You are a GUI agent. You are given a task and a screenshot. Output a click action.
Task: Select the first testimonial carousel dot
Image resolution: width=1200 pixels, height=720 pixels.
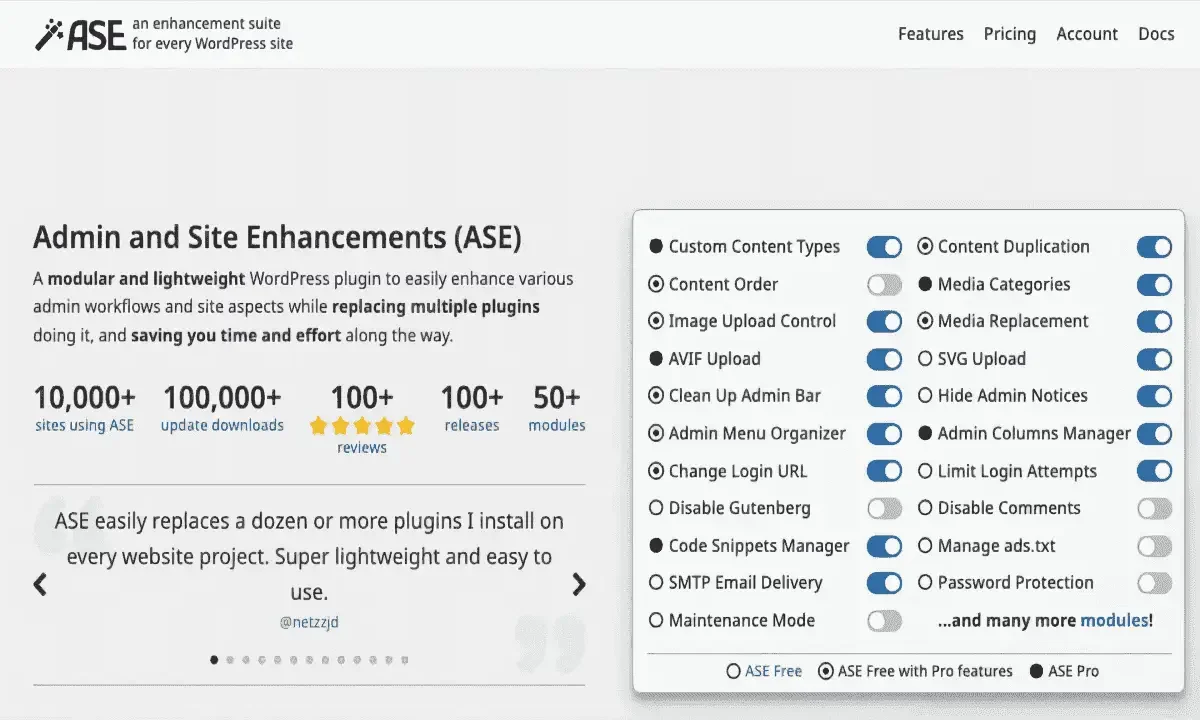(x=214, y=660)
